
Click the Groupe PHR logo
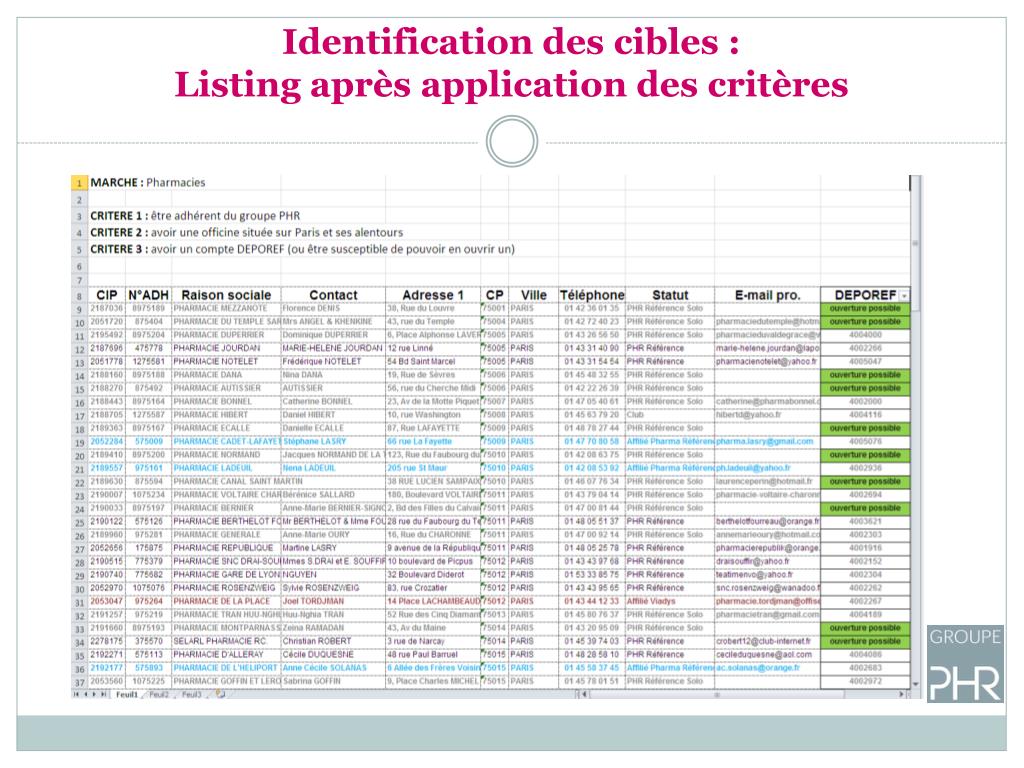pyautogui.click(x=965, y=664)
